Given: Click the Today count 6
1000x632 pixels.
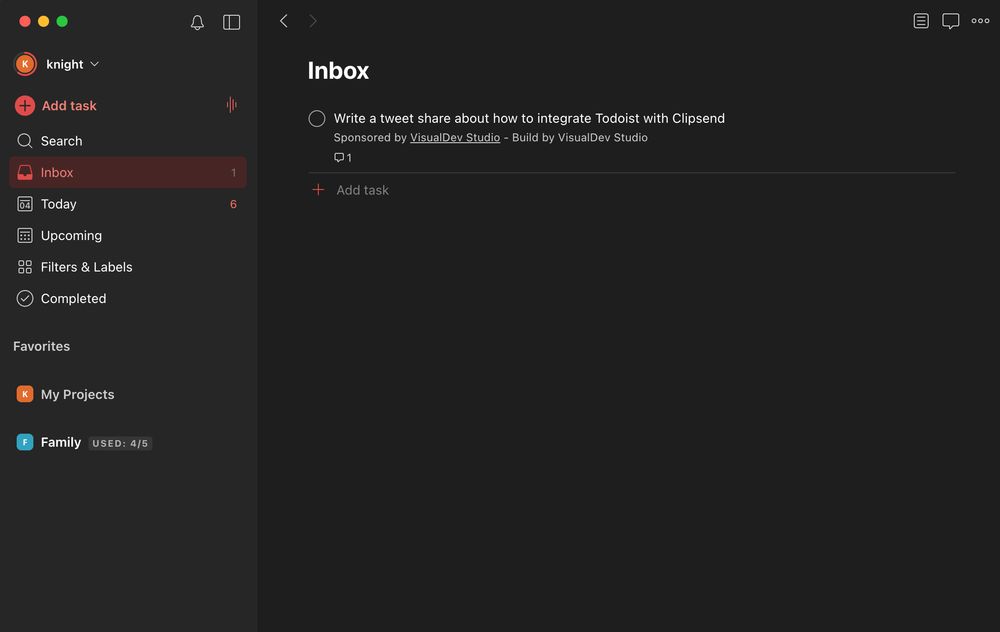Looking at the screenshot, I should click(x=233, y=204).
